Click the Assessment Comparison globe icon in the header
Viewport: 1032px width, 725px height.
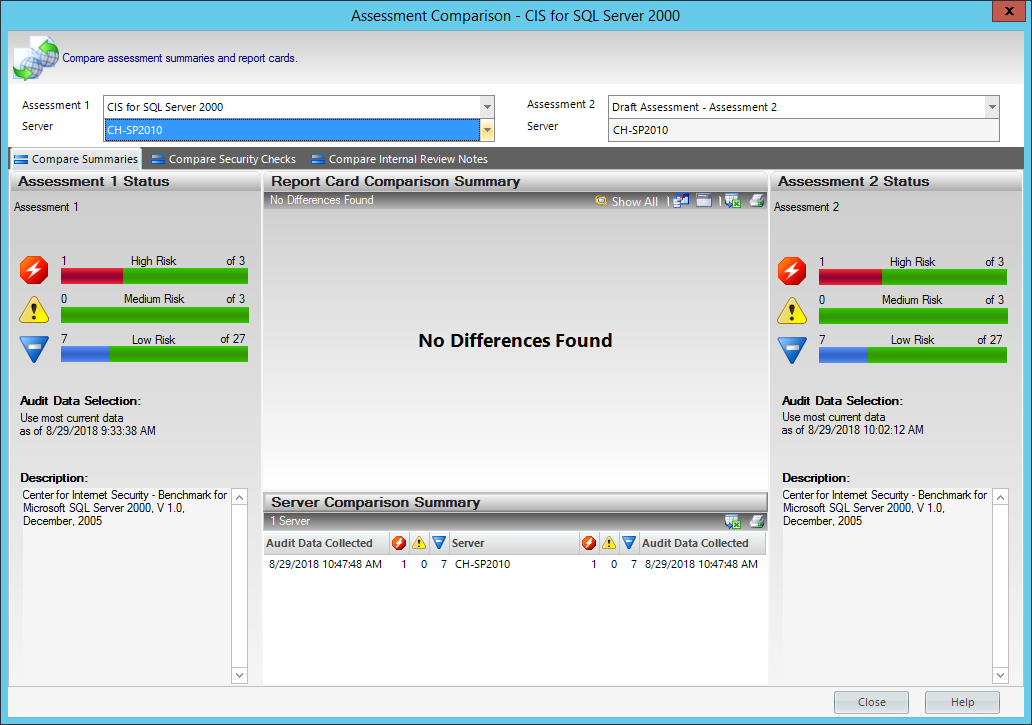click(x=36, y=58)
